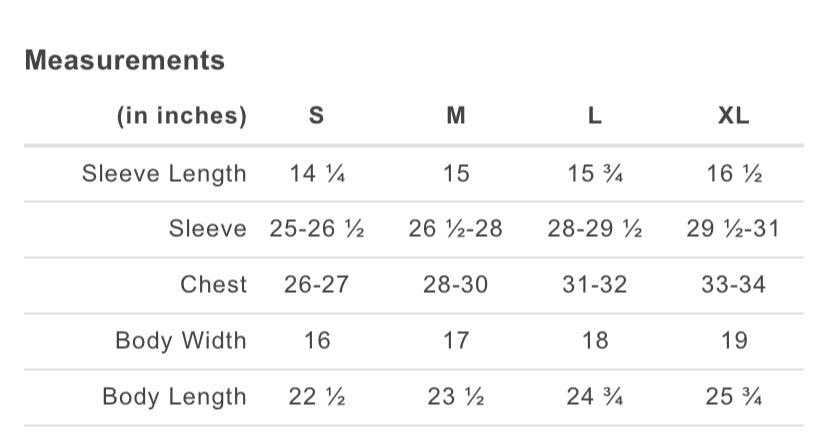
Task: Click the XL size column header
Action: tap(734, 115)
